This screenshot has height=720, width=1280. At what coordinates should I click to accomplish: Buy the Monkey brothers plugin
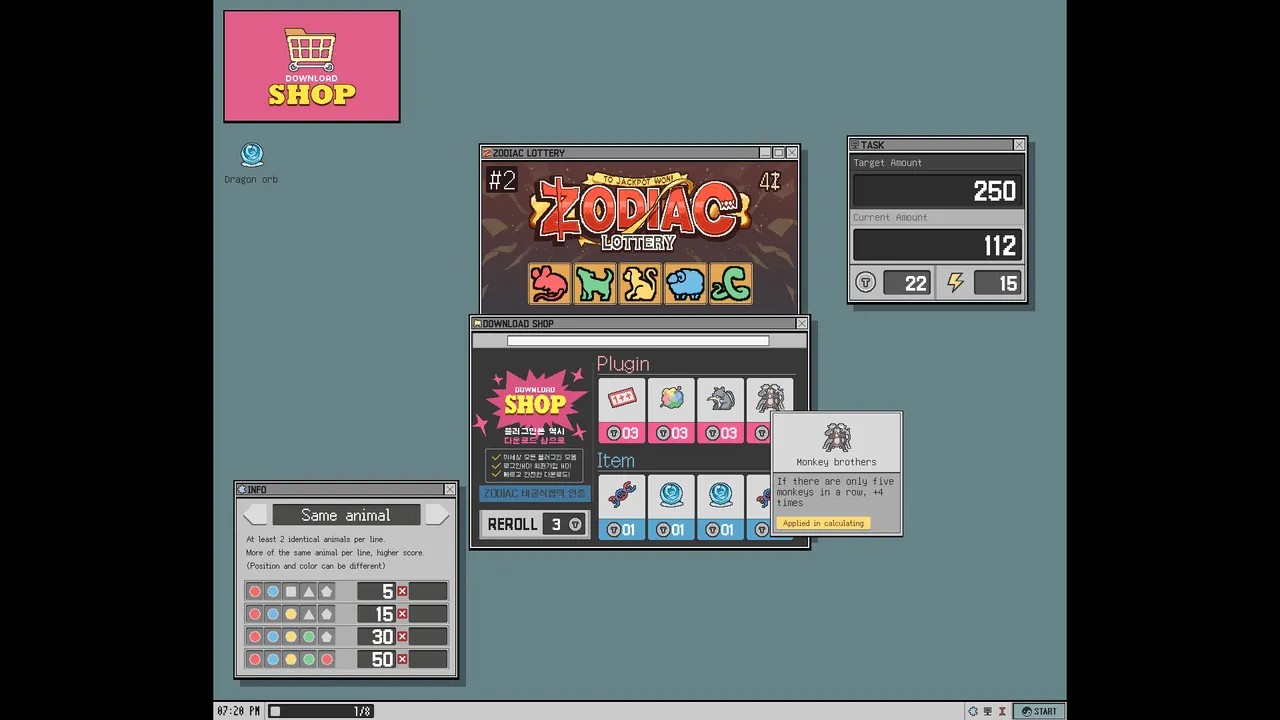pyautogui.click(x=769, y=400)
